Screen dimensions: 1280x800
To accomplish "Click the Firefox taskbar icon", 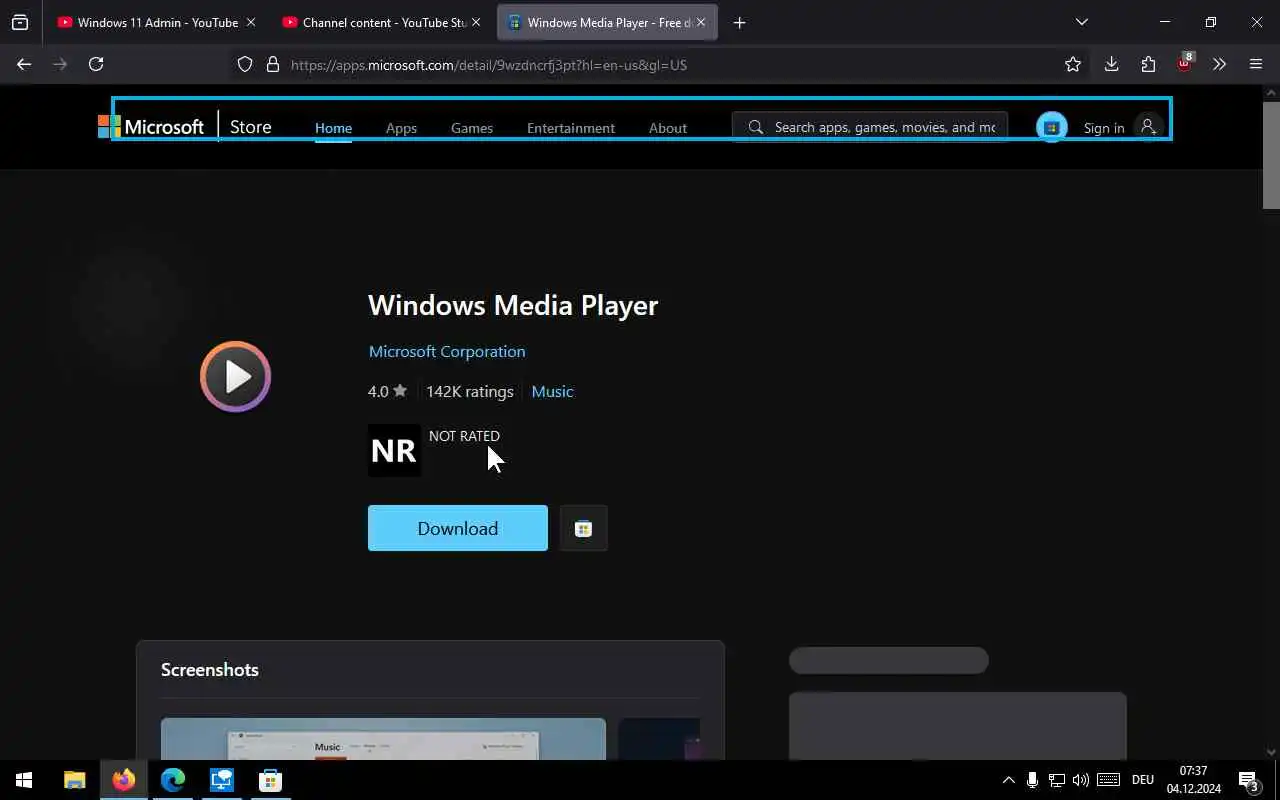I will [x=123, y=780].
